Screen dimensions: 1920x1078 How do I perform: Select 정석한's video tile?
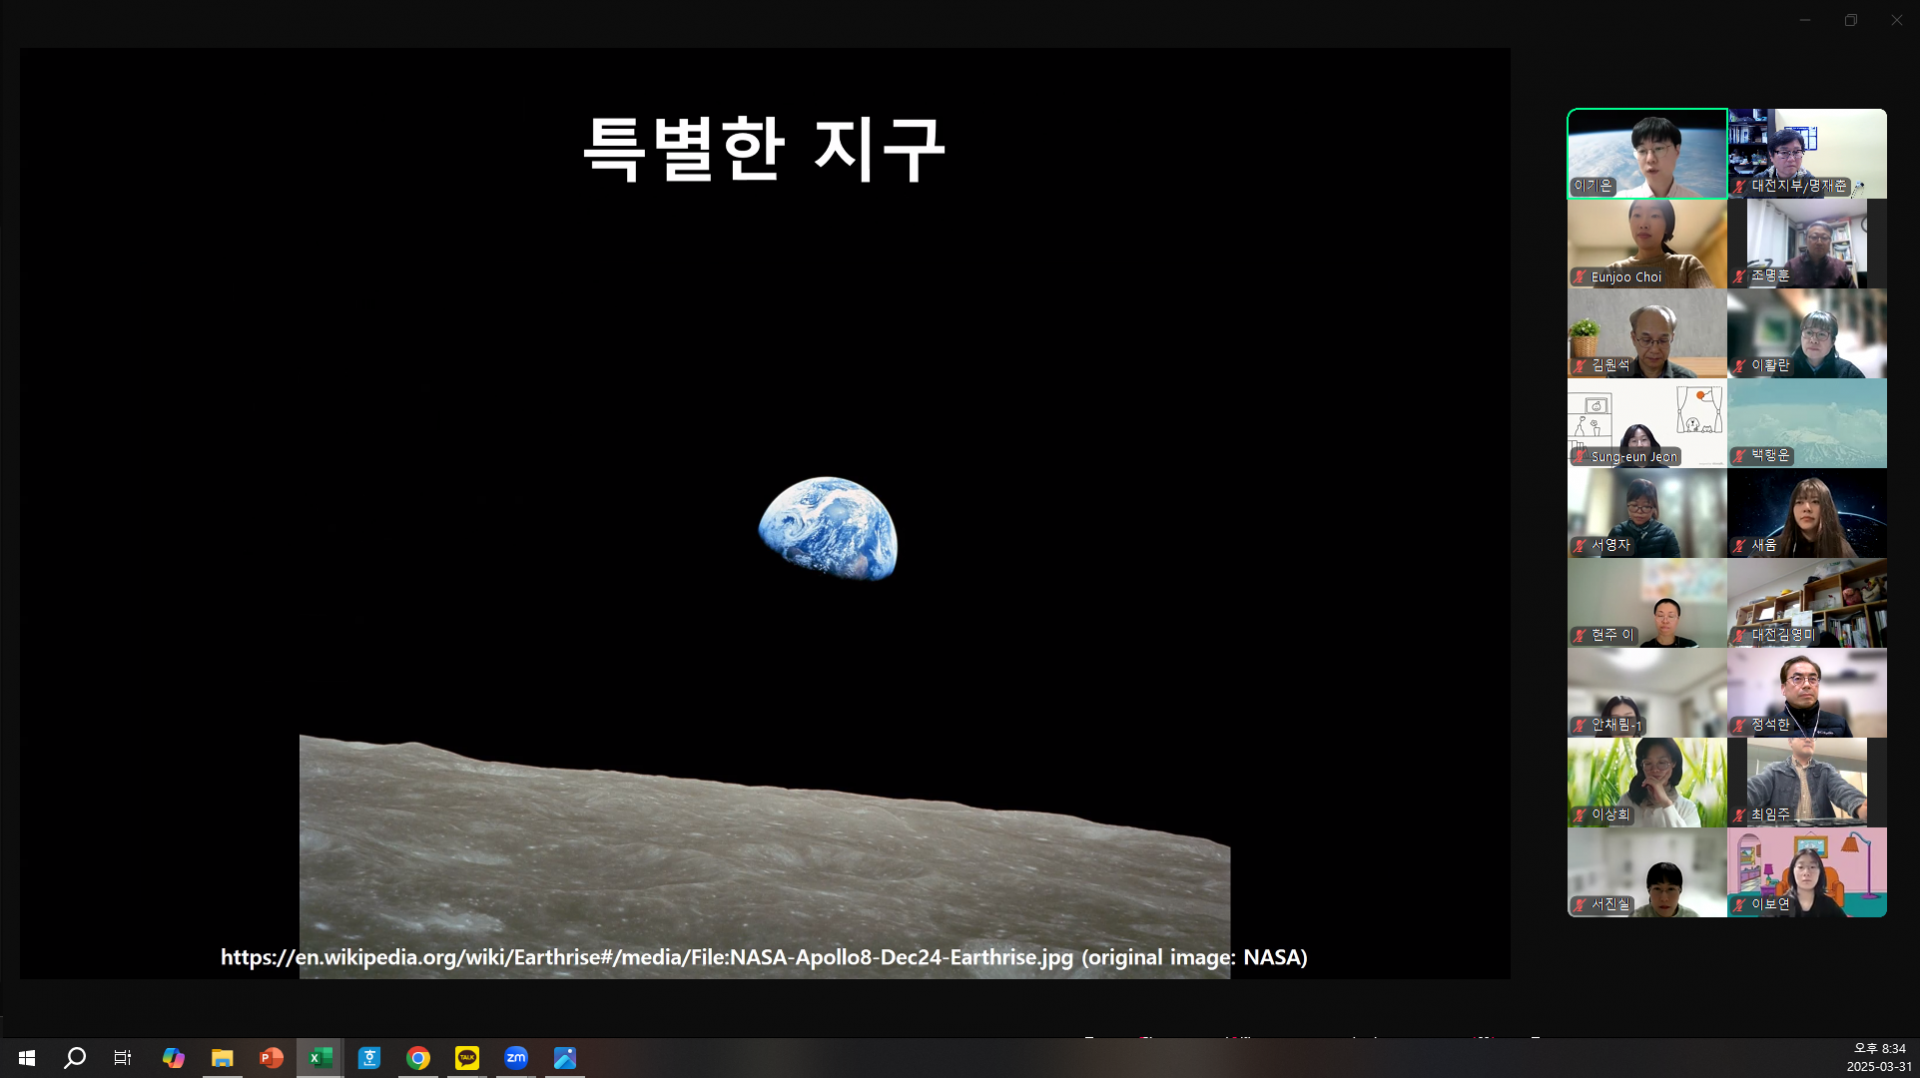click(x=1807, y=693)
